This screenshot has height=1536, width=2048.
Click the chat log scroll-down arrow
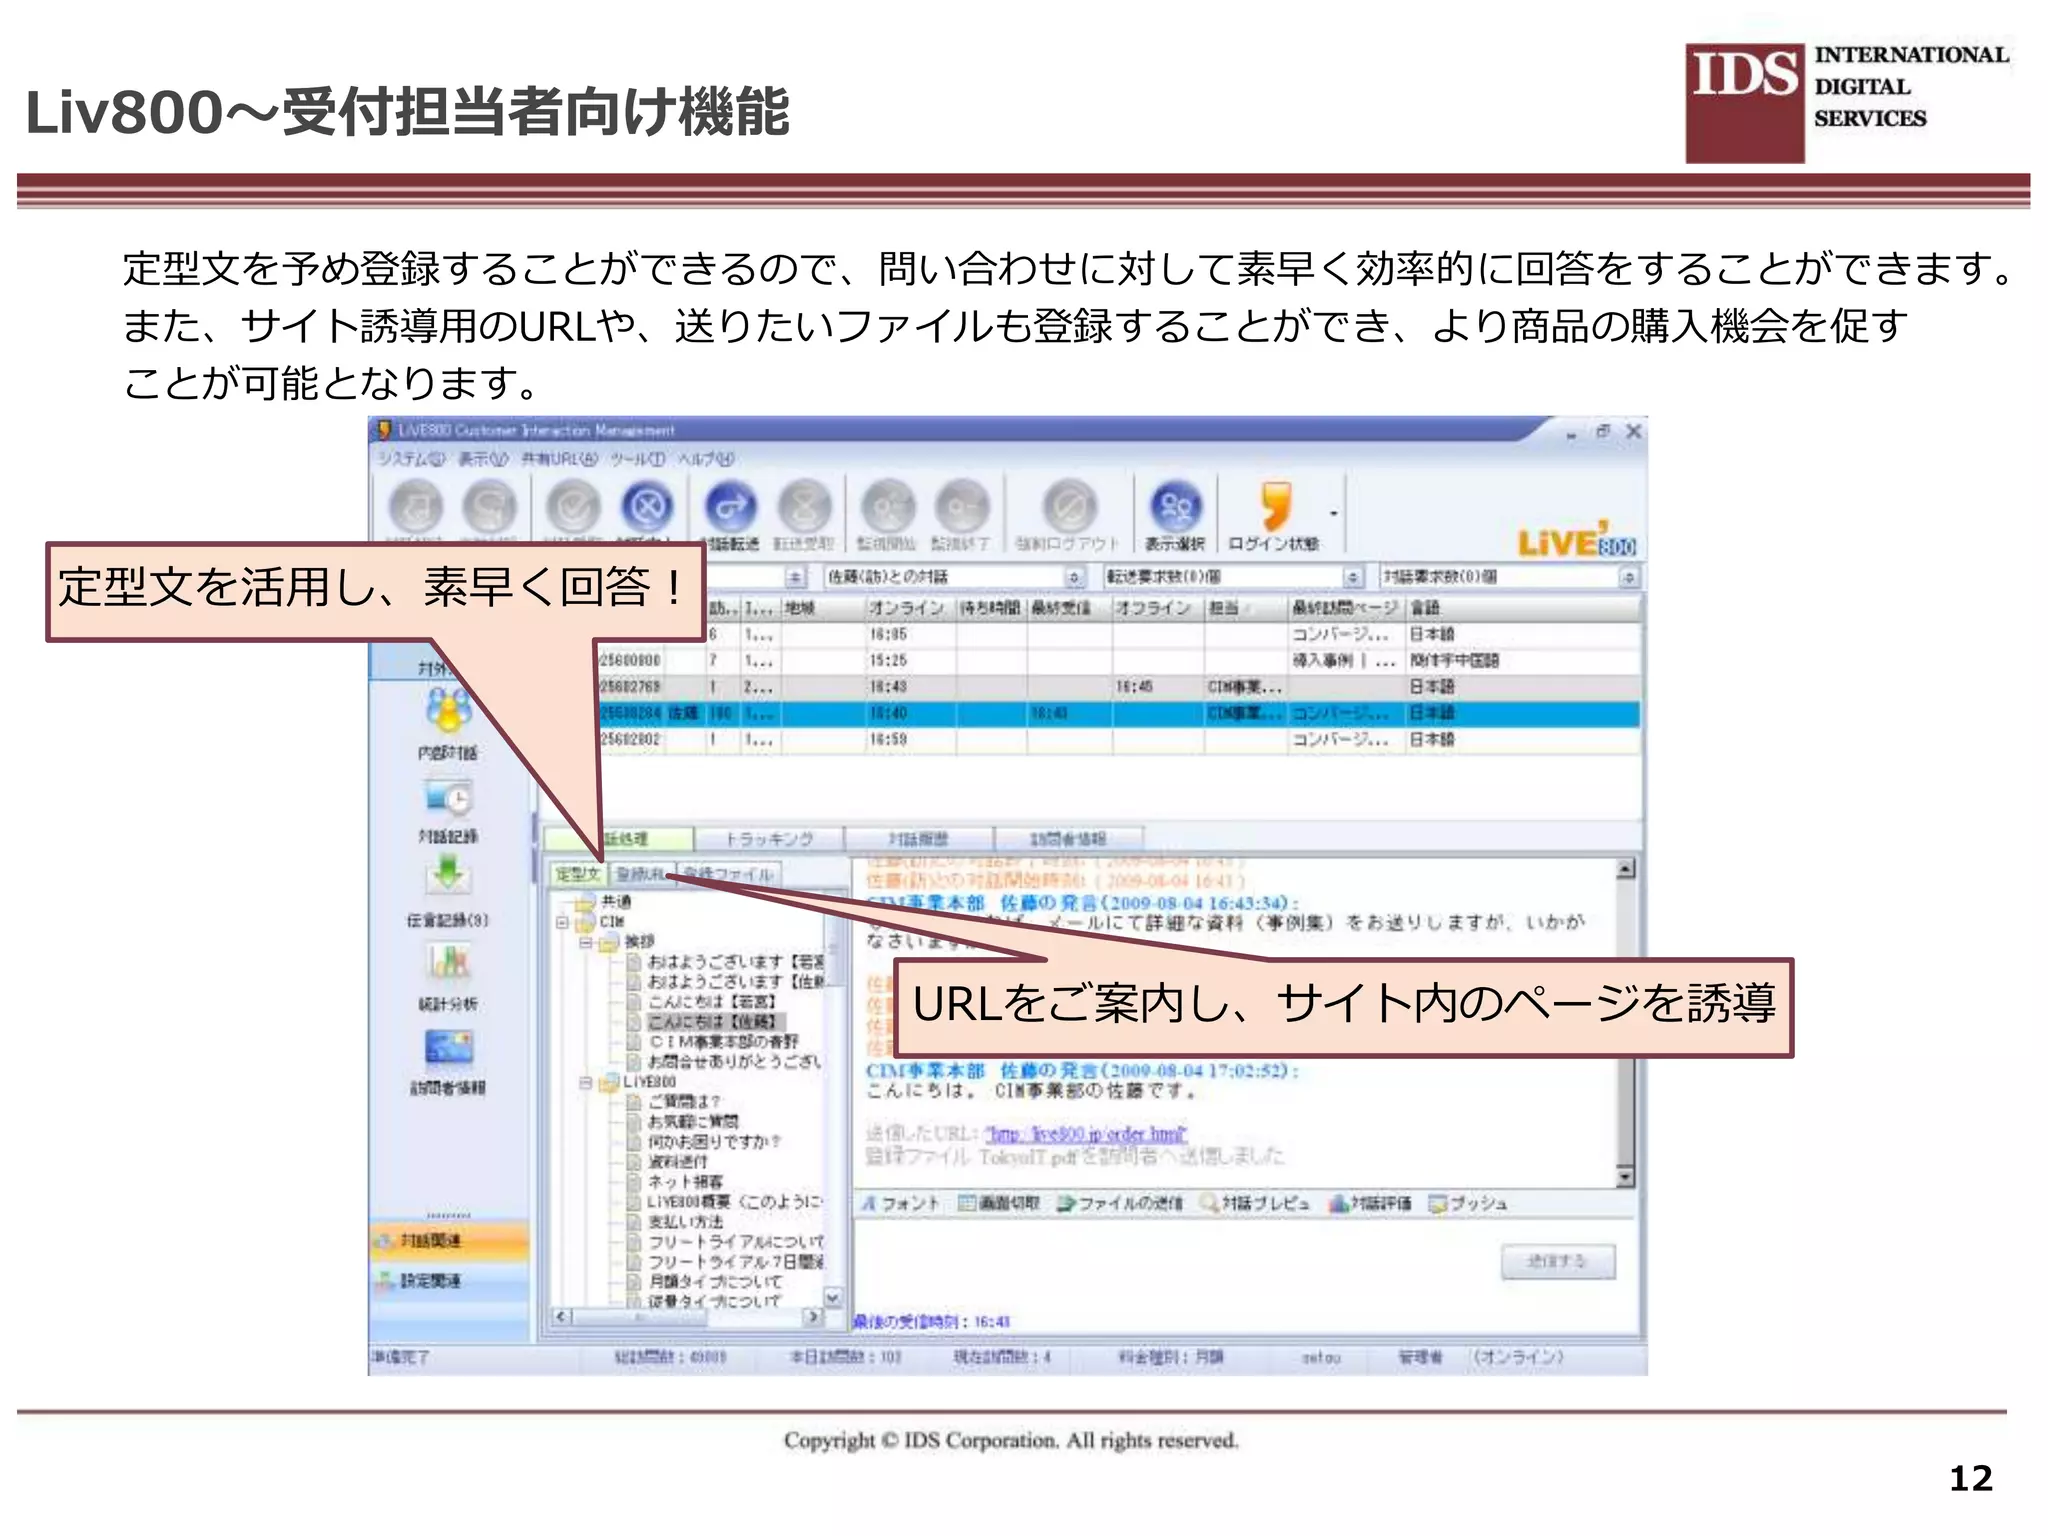(x=1626, y=1177)
